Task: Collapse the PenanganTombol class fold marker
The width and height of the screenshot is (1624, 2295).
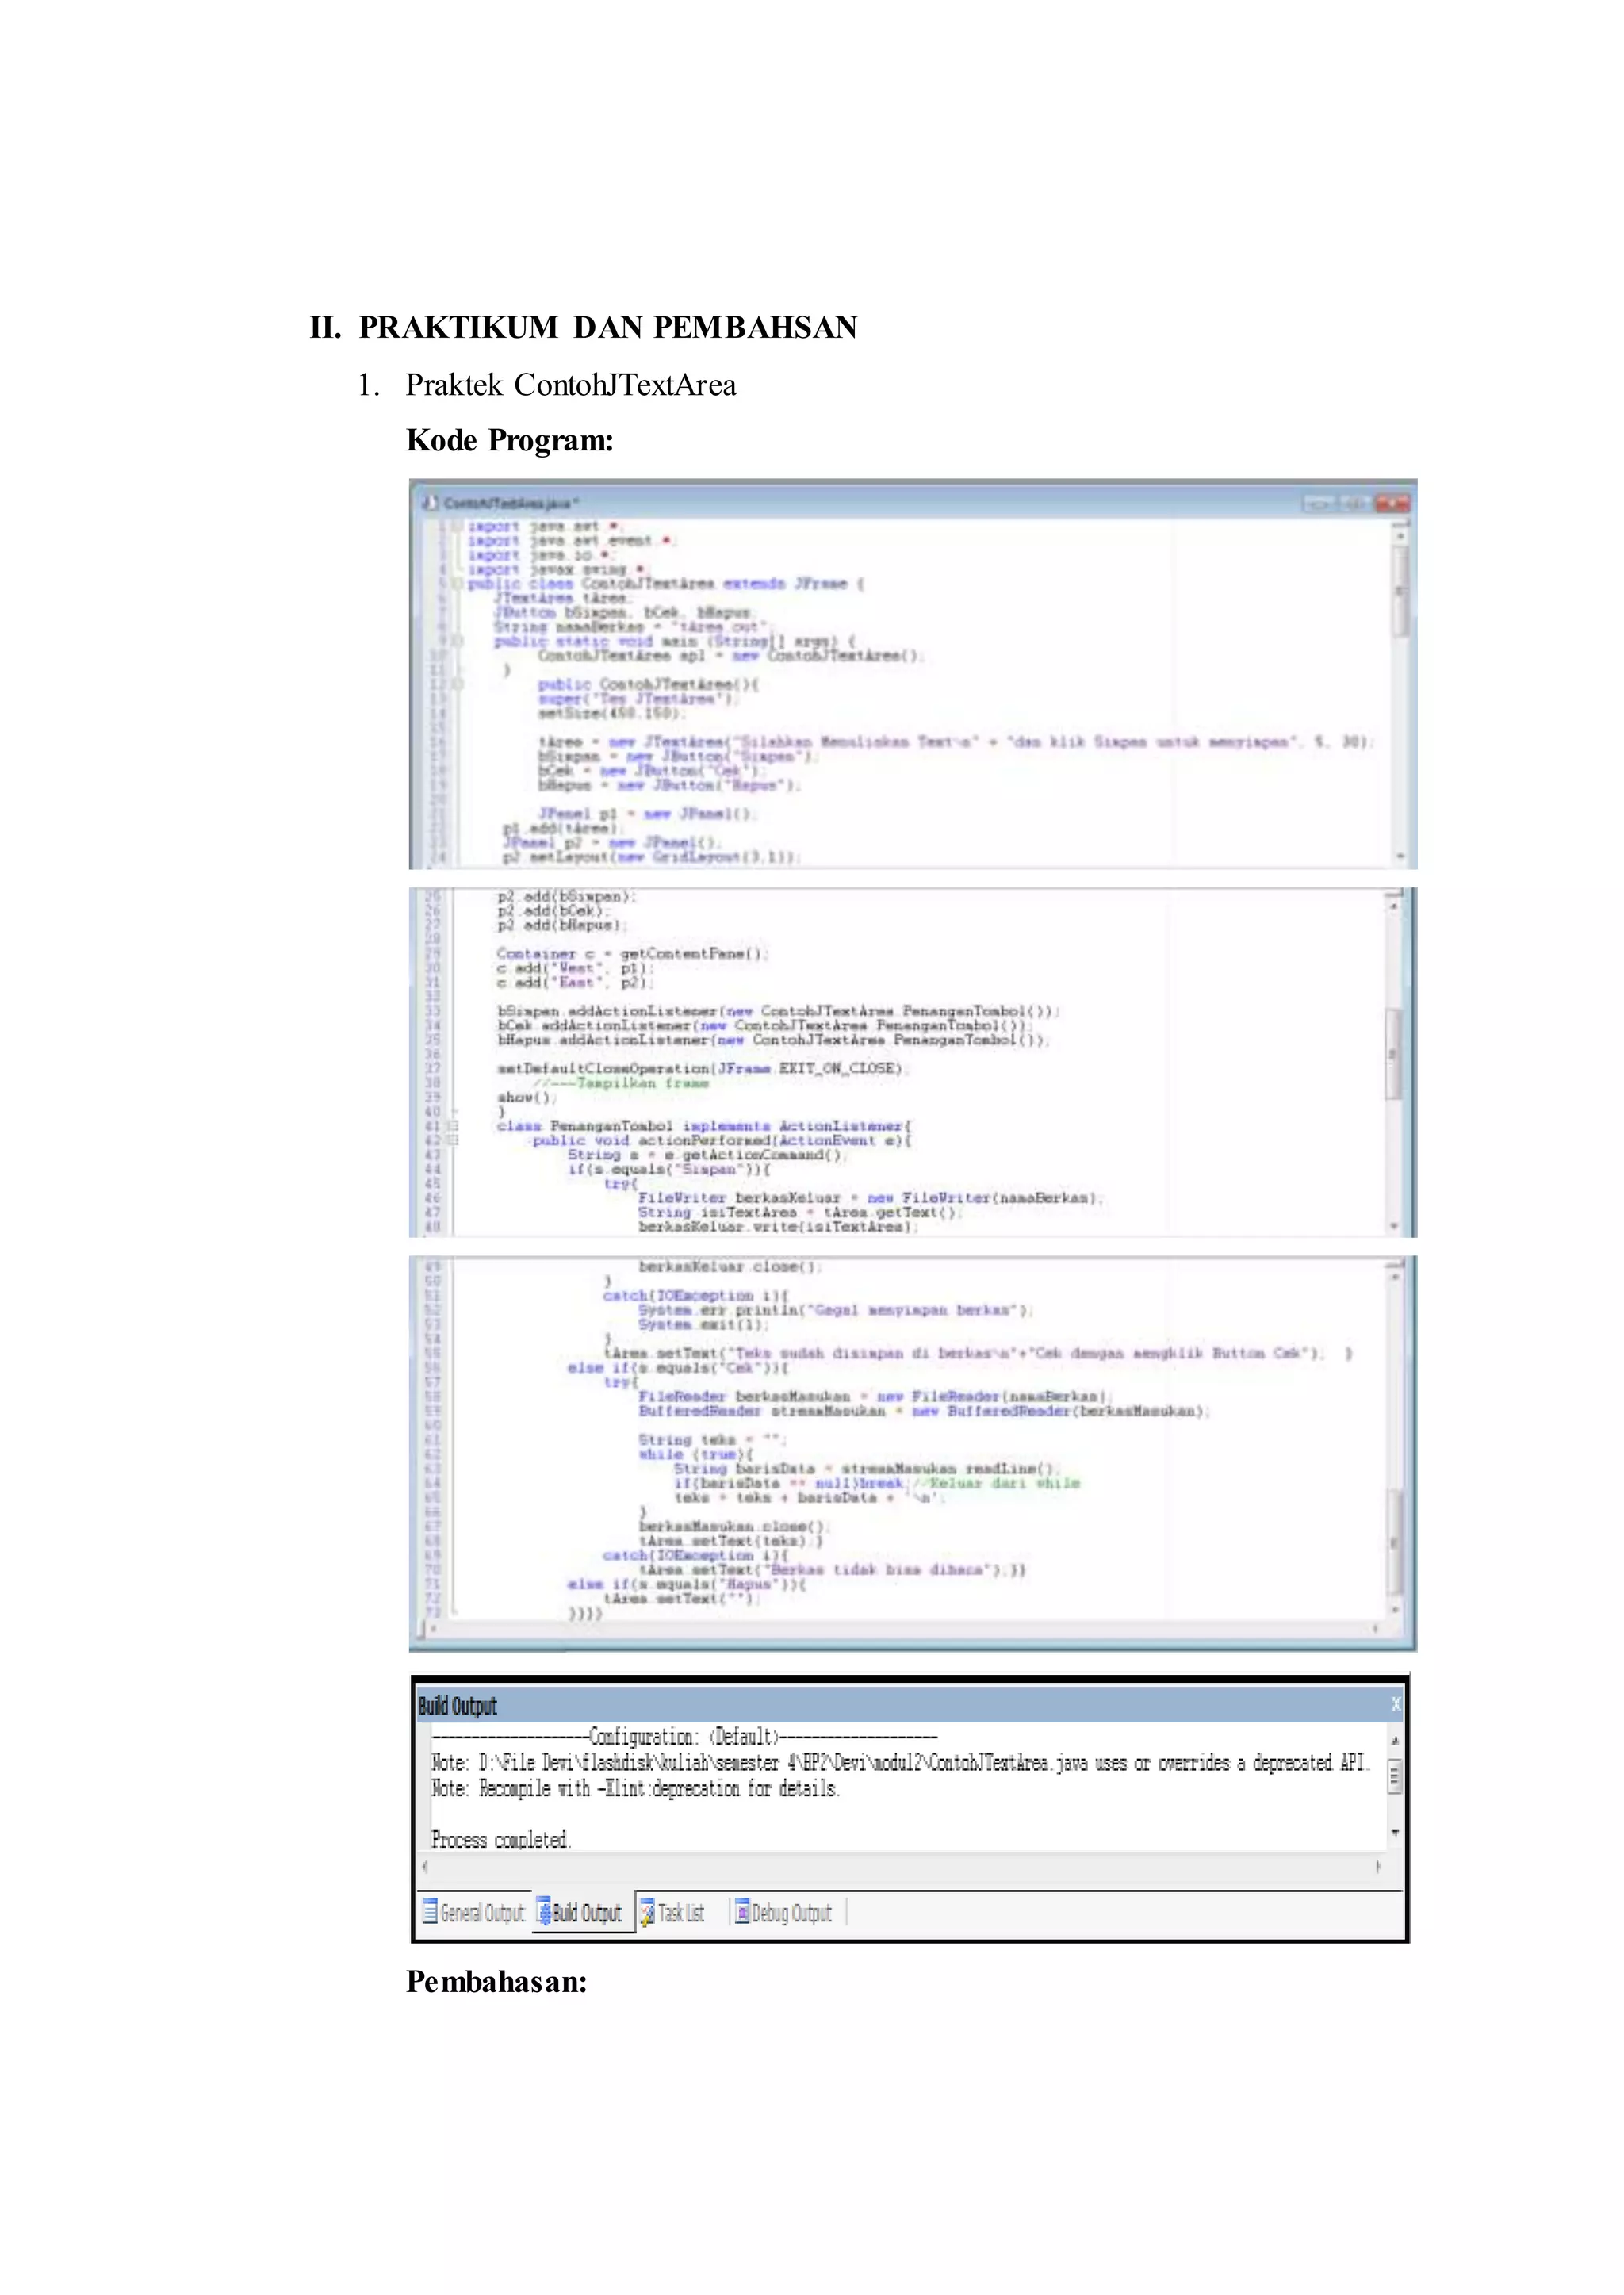Action: pos(452,1126)
